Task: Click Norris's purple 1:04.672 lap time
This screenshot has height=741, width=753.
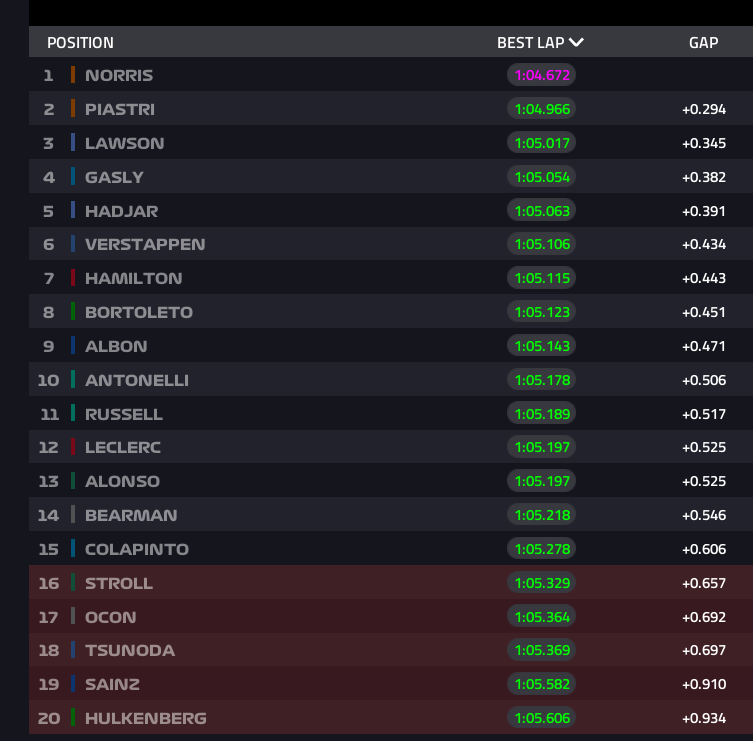Action: (x=542, y=75)
